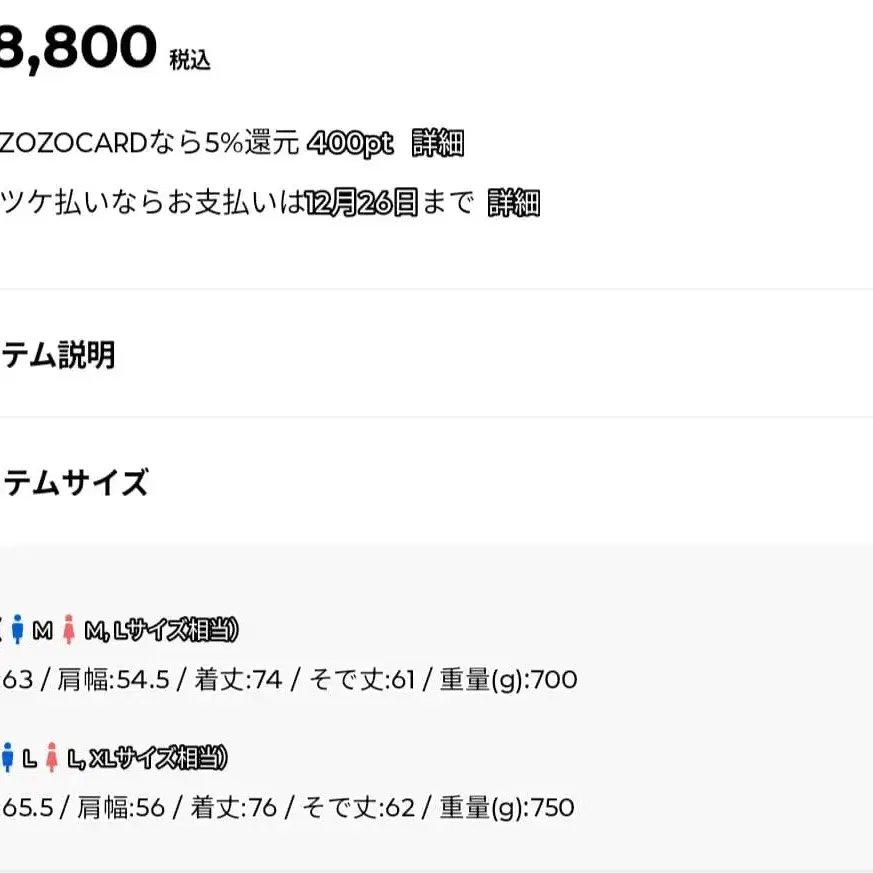Click the blue male icon beside L
The height and width of the screenshot is (873, 873).
point(8,758)
